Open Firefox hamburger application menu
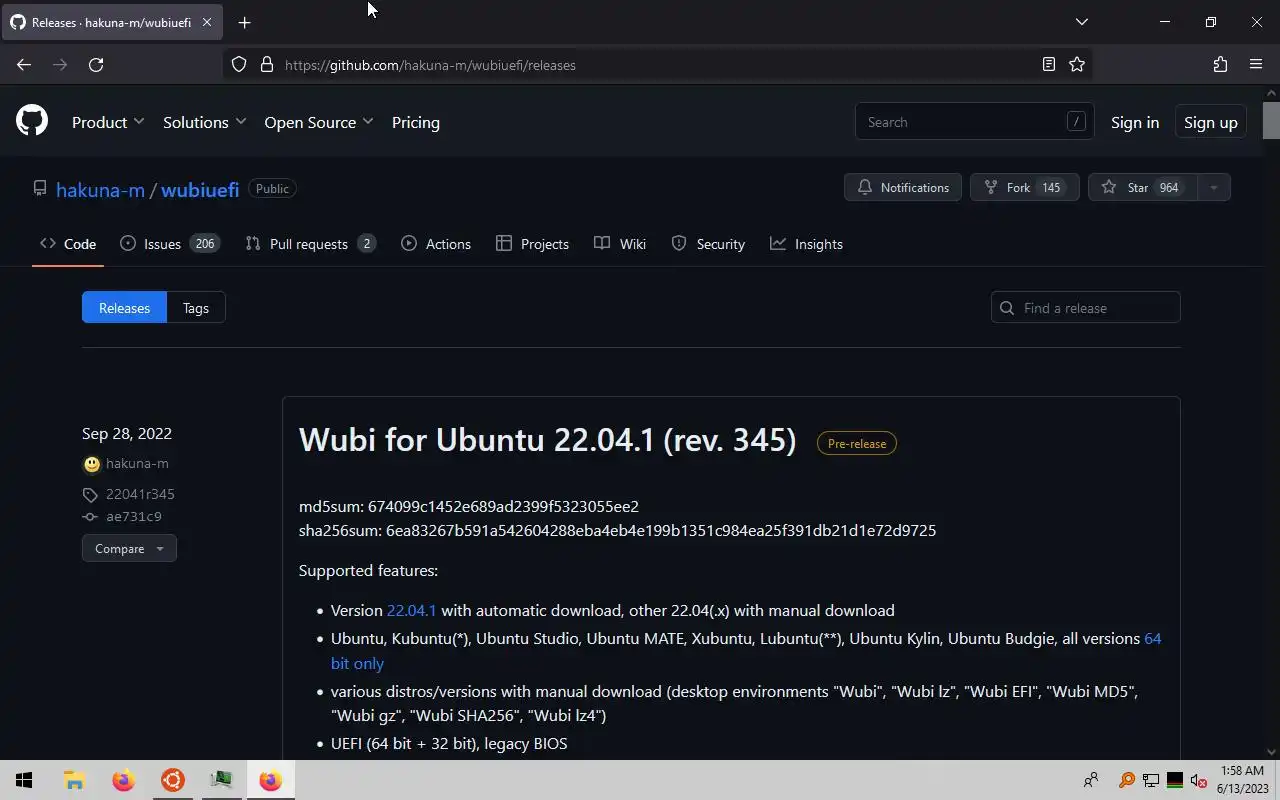 pyautogui.click(x=1256, y=65)
